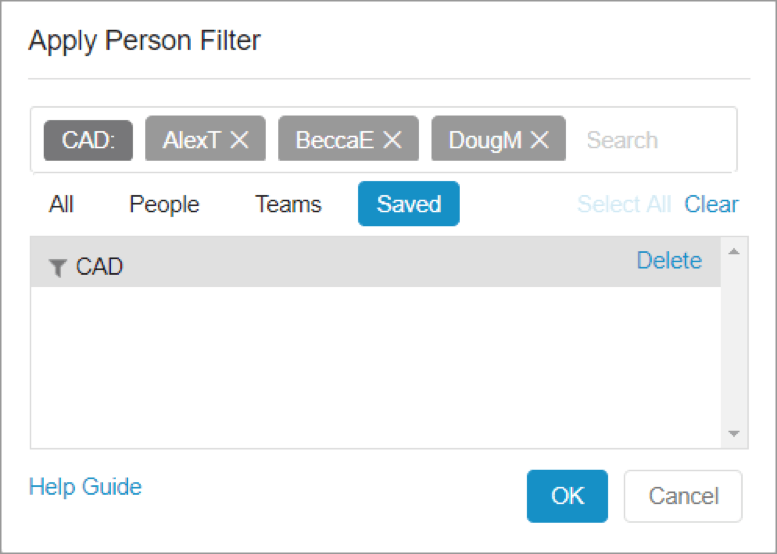This screenshot has width=777, height=554.
Task: Click the scrollbar up arrow
Action: point(734,252)
